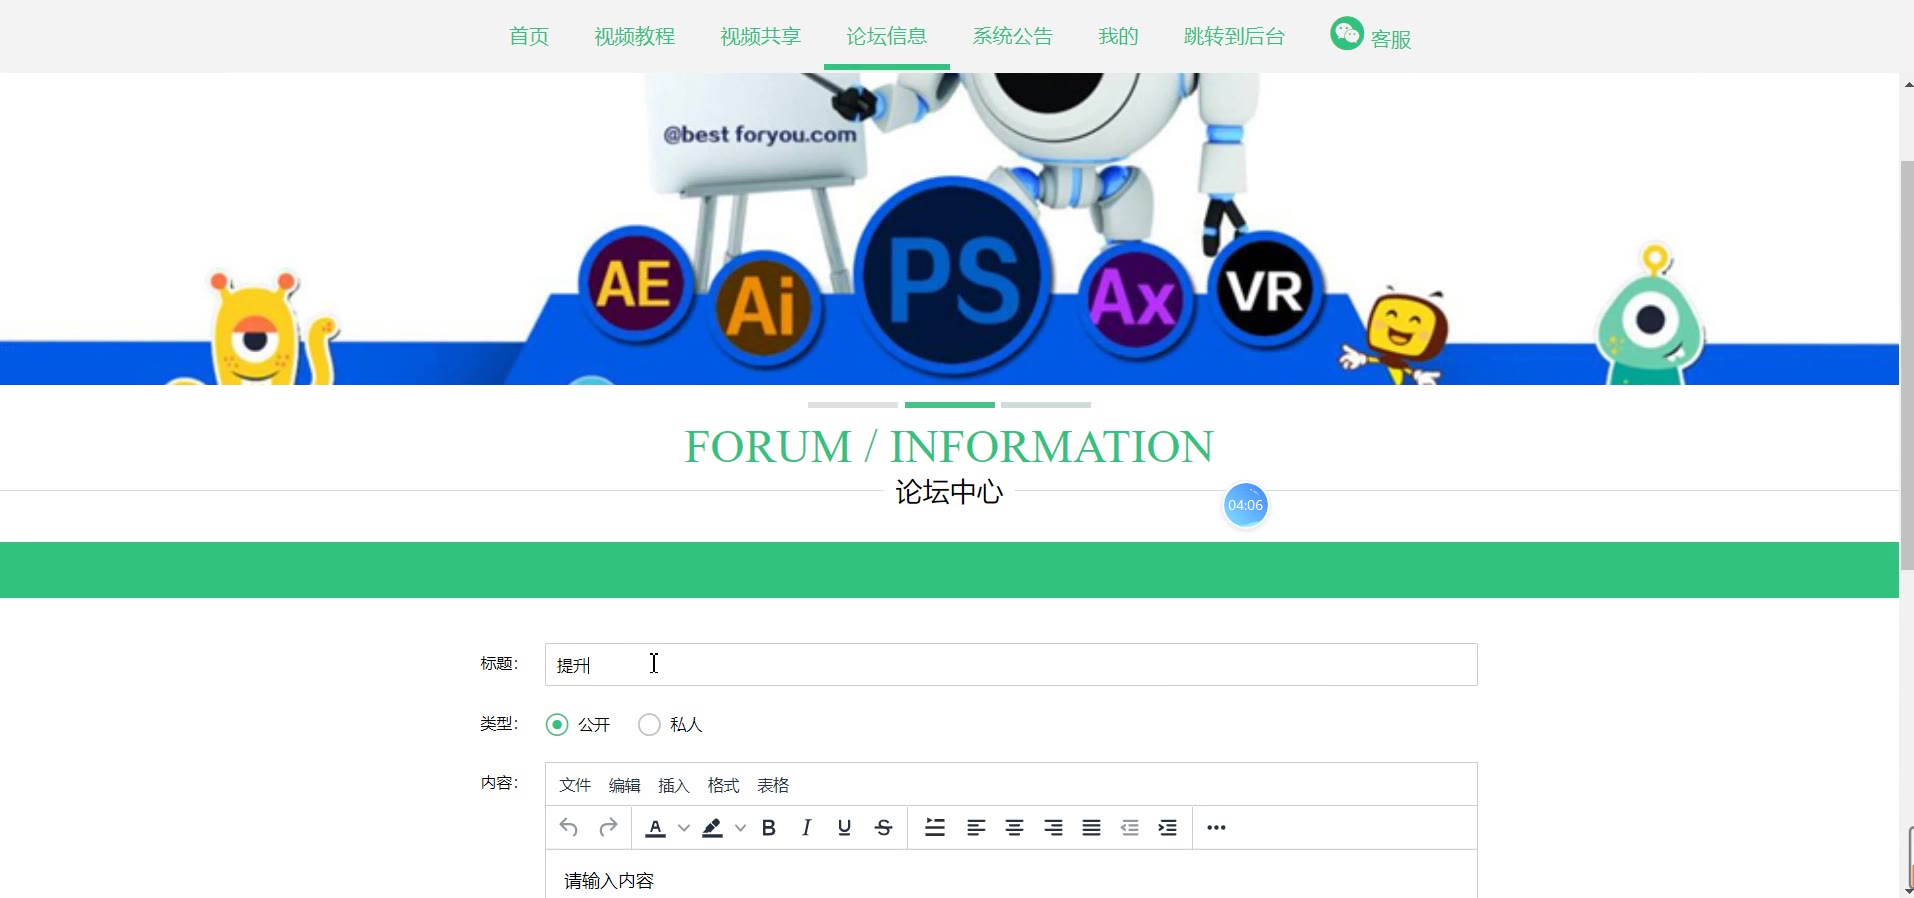Redo the last edit in the editor
Image resolution: width=1914 pixels, height=898 pixels.
(608, 828)
